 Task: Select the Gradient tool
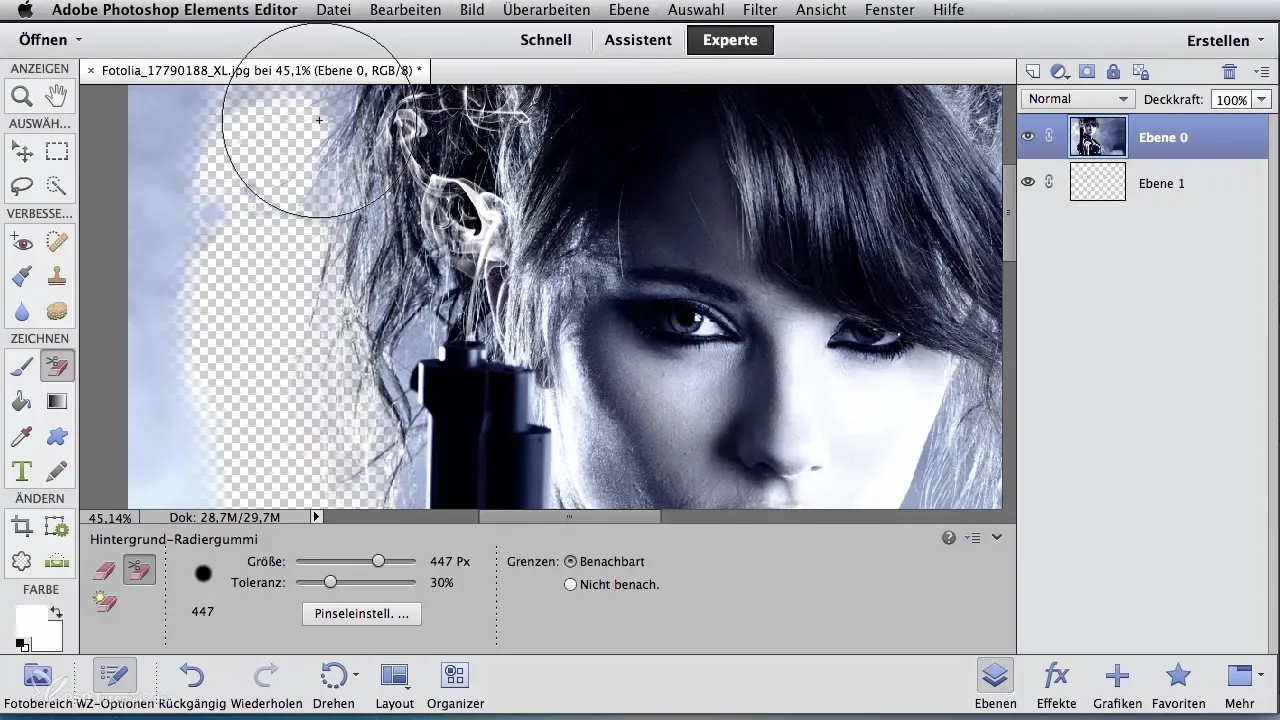[57, 402]
